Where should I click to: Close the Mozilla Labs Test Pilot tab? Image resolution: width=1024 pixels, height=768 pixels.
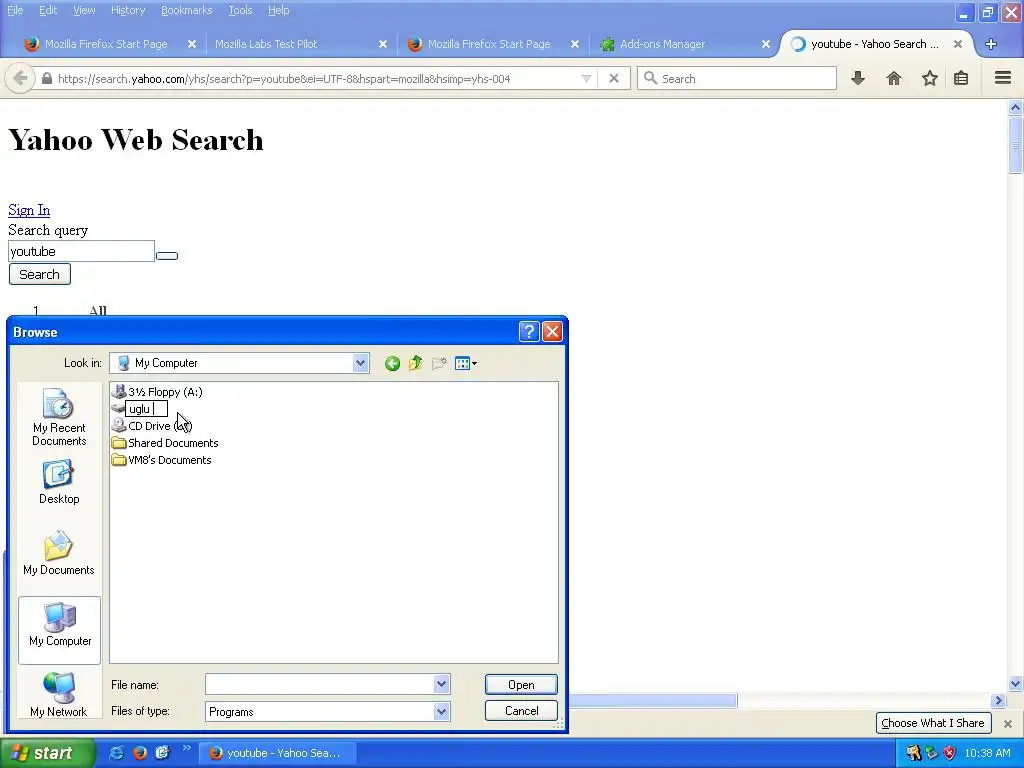coord(383,44)
